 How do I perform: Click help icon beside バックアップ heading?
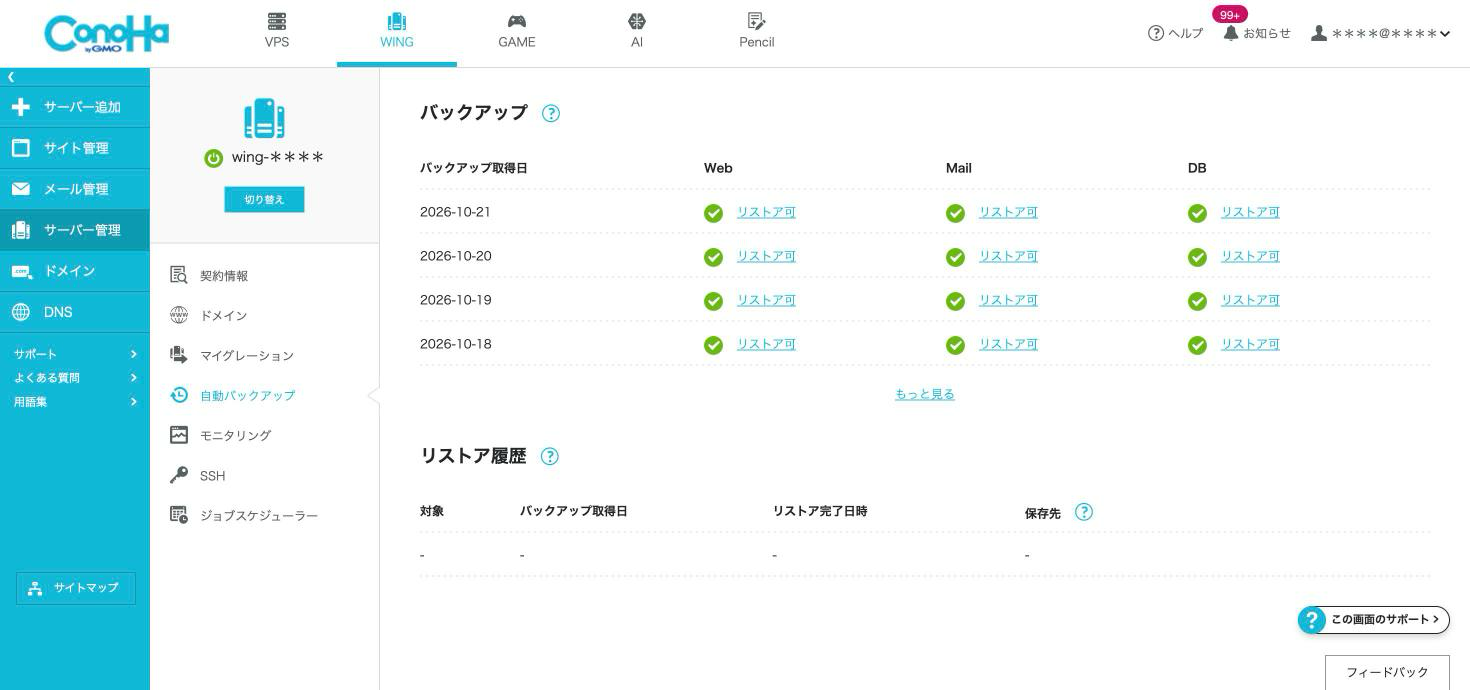[x=550, y=113]
